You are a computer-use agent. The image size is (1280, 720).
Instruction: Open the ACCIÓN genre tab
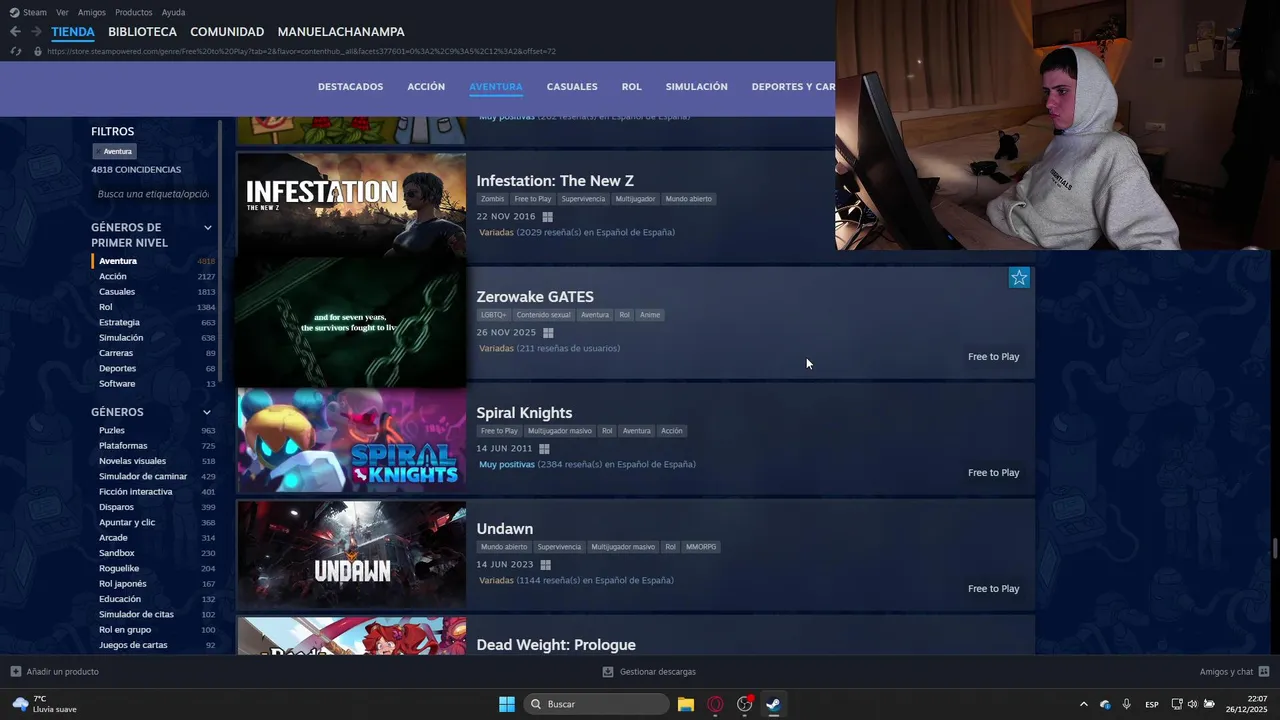pos(426,87)
